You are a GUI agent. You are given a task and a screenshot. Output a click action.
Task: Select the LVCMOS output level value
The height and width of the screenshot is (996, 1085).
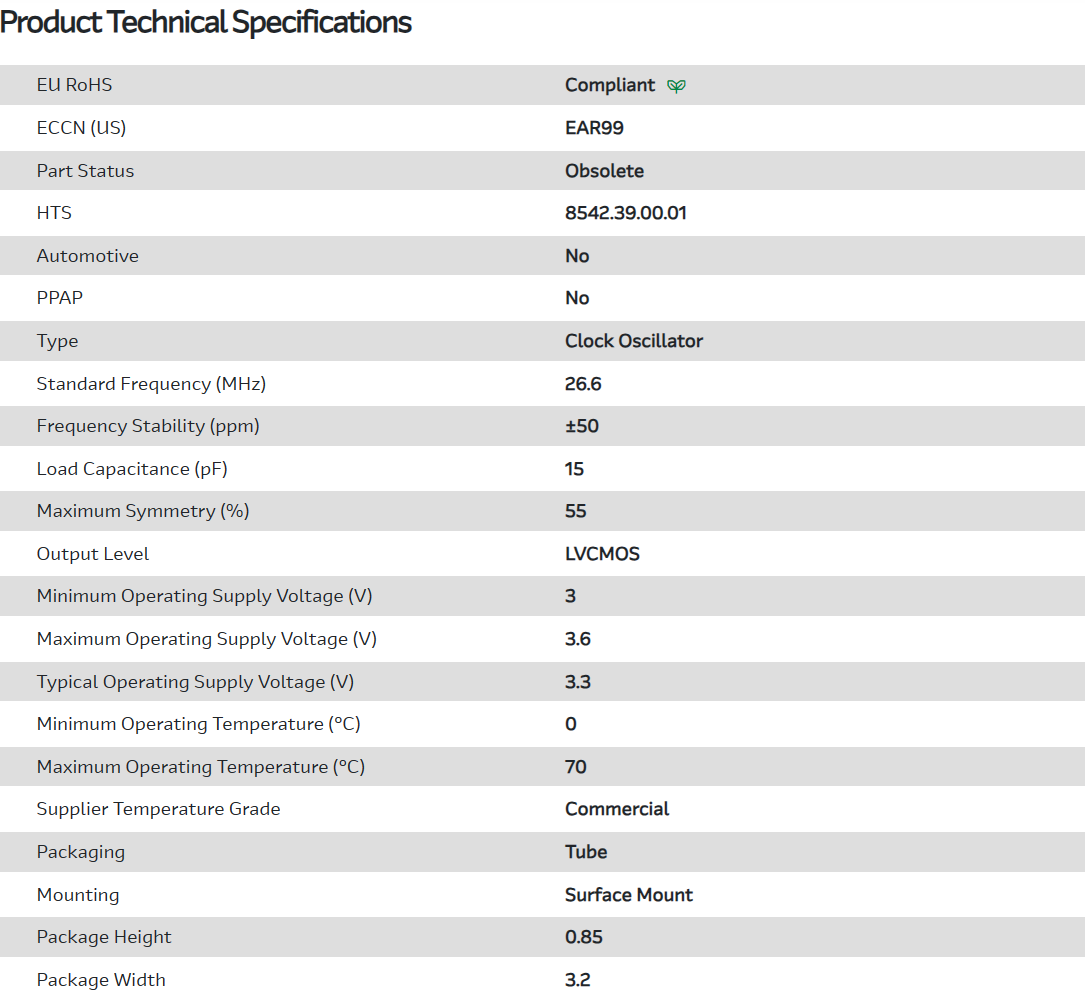tap(602, 554)
